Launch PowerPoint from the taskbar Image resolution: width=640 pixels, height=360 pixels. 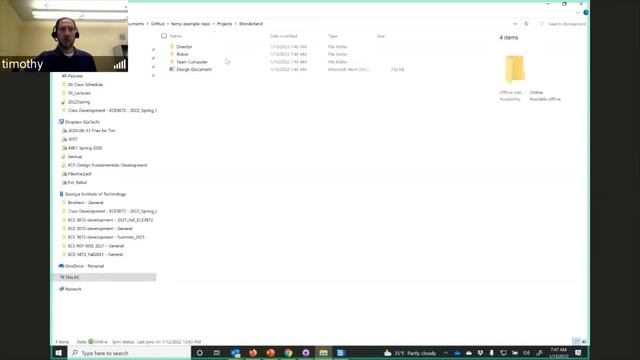[271, 353]
